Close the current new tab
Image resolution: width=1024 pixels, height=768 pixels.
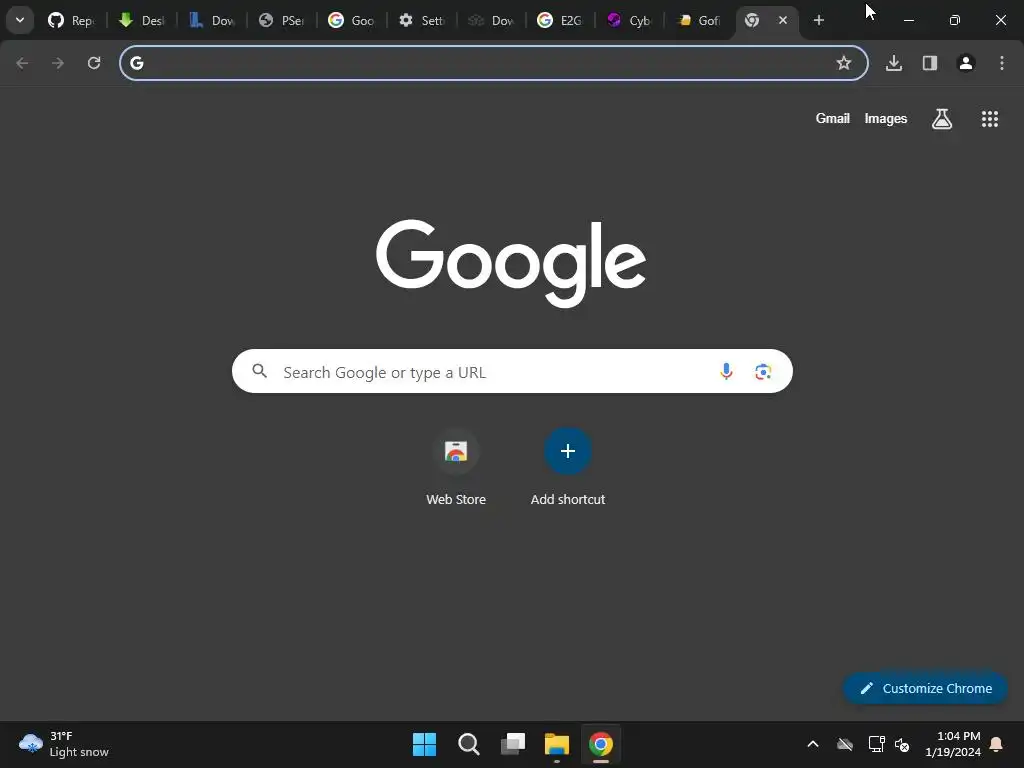click(x=782, y=20)
